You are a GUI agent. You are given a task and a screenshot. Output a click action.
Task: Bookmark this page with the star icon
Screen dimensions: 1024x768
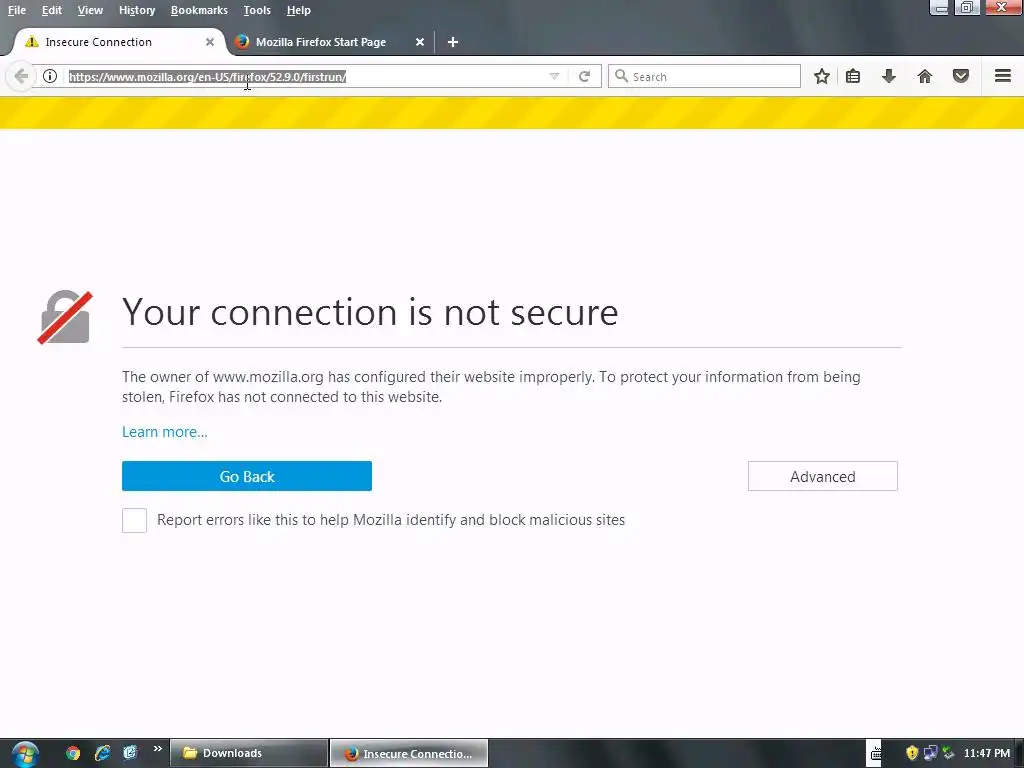(822, 76)
